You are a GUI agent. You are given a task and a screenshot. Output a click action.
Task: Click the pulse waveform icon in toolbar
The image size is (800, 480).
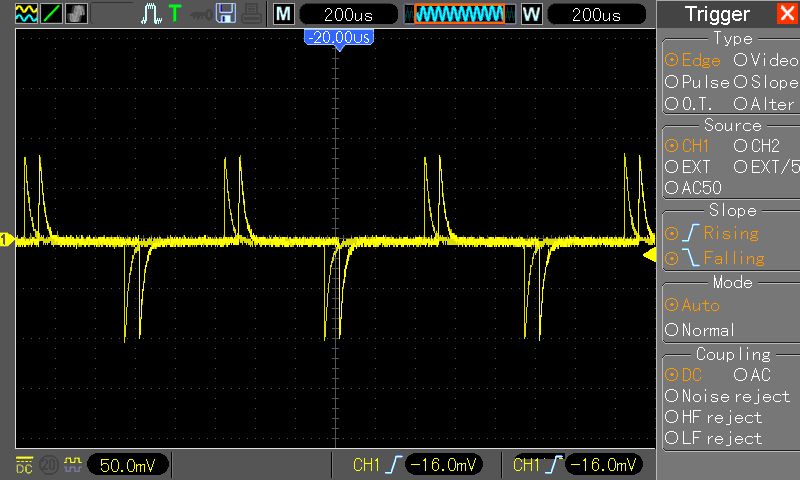(x=151, y=14)
